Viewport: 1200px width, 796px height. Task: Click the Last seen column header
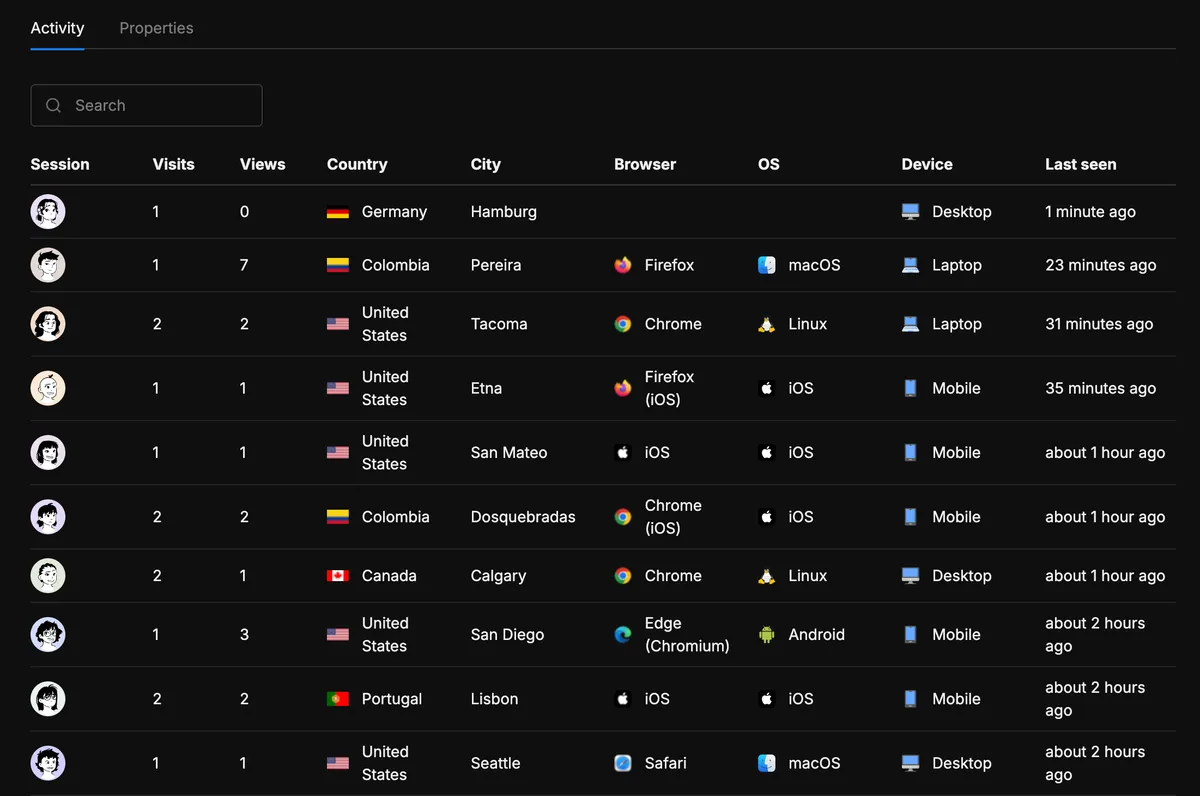pos(1081,164)
